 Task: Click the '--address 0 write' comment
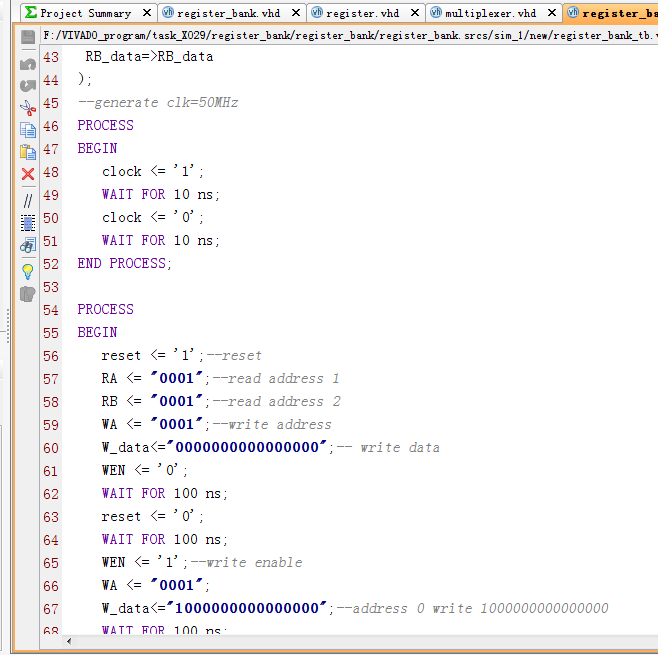[473, 608]
